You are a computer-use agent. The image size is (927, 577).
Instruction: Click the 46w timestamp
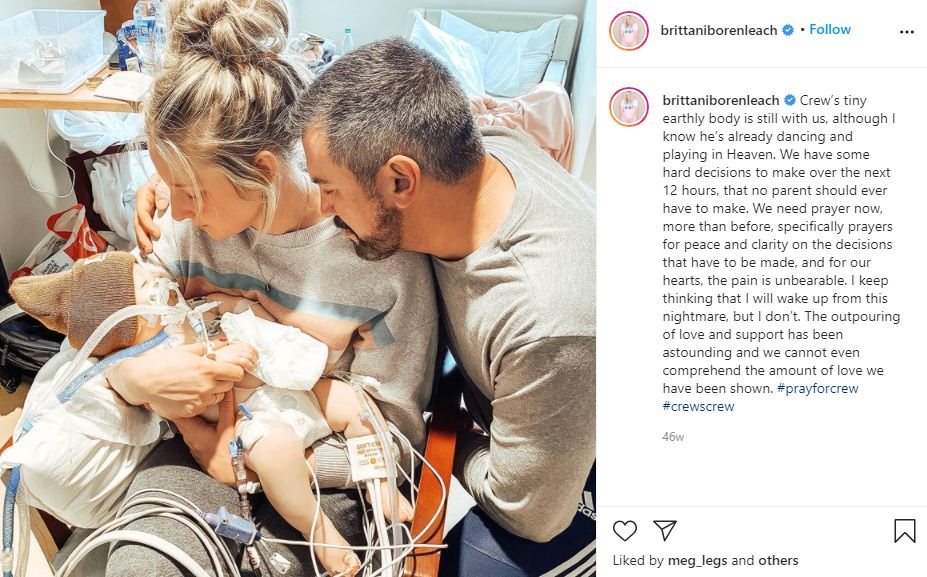[673, 437]
